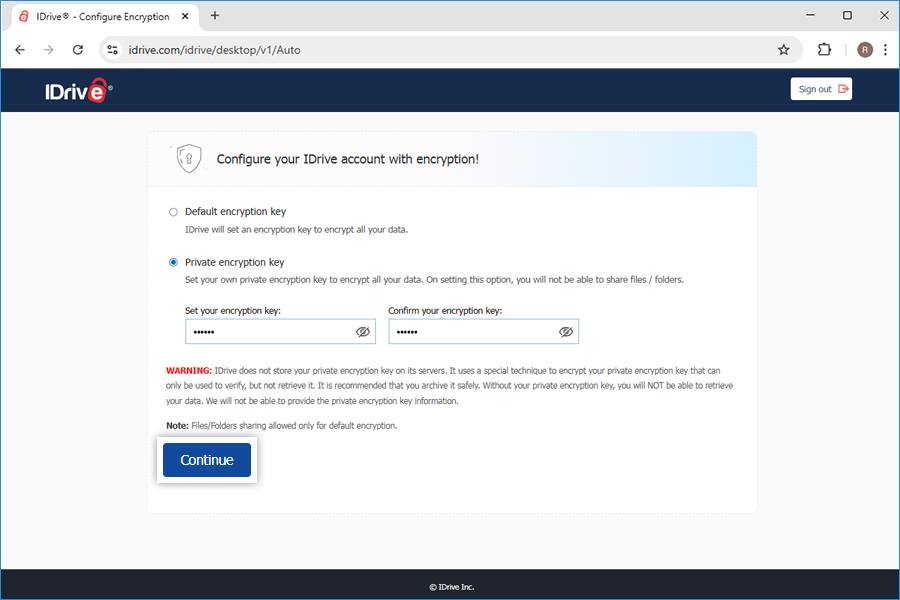This screenshot has width=900, height=600.
Task: Click the Continue button
Action: point(207,460)
